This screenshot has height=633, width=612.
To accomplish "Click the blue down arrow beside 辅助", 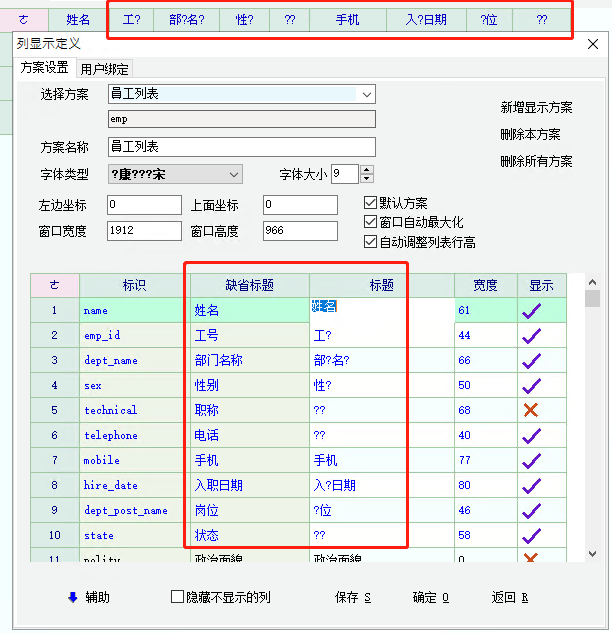I will pyautogui.click(x=72, y=597).
